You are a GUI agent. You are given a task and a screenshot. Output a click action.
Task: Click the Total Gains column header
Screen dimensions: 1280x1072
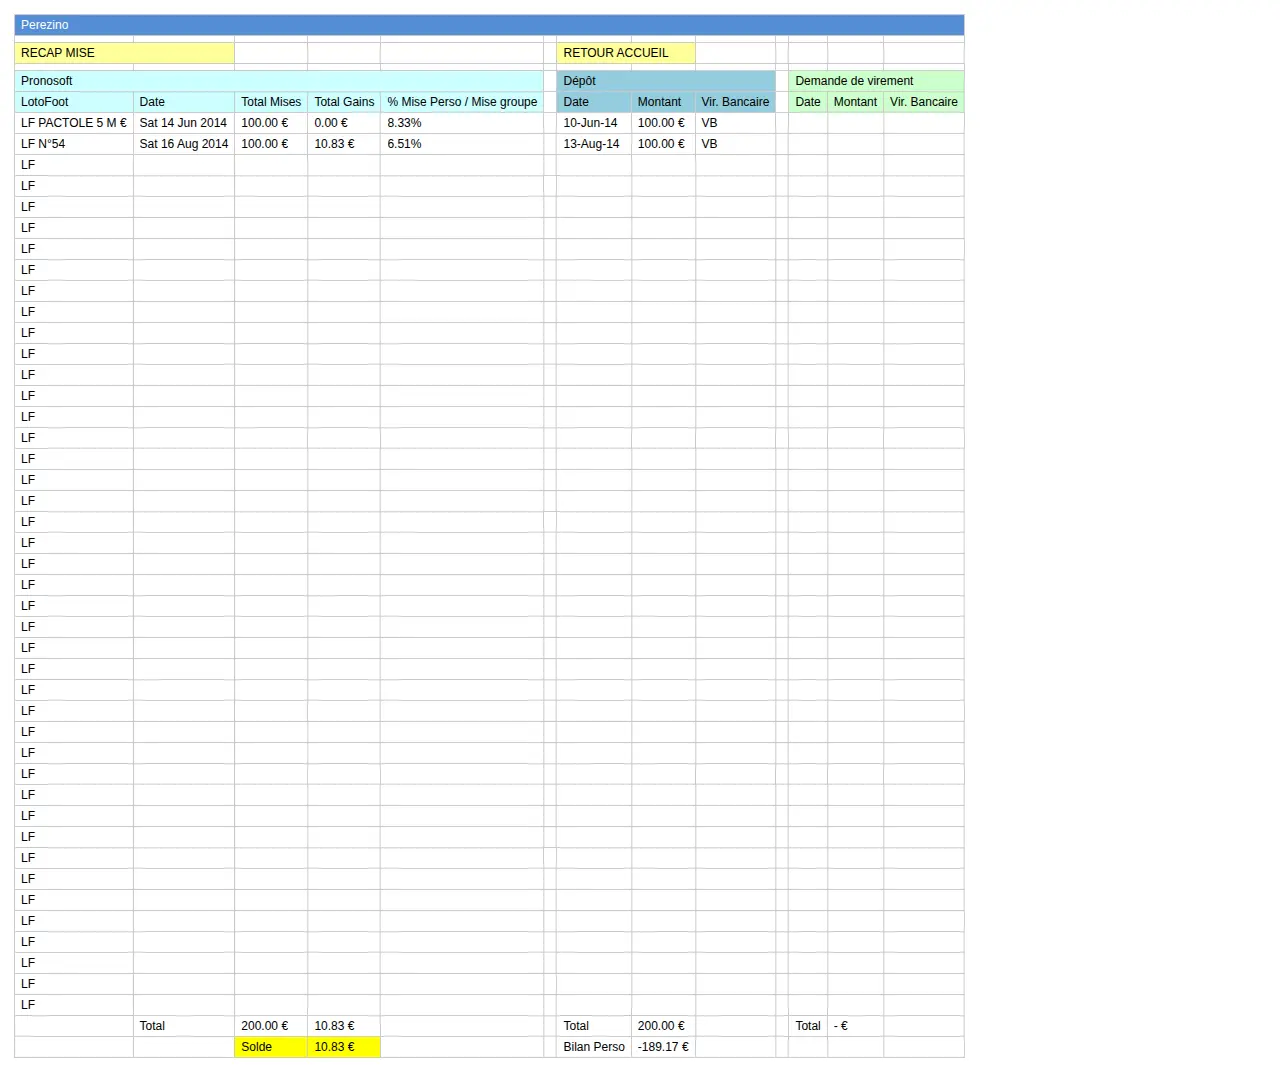click(344, 102)
